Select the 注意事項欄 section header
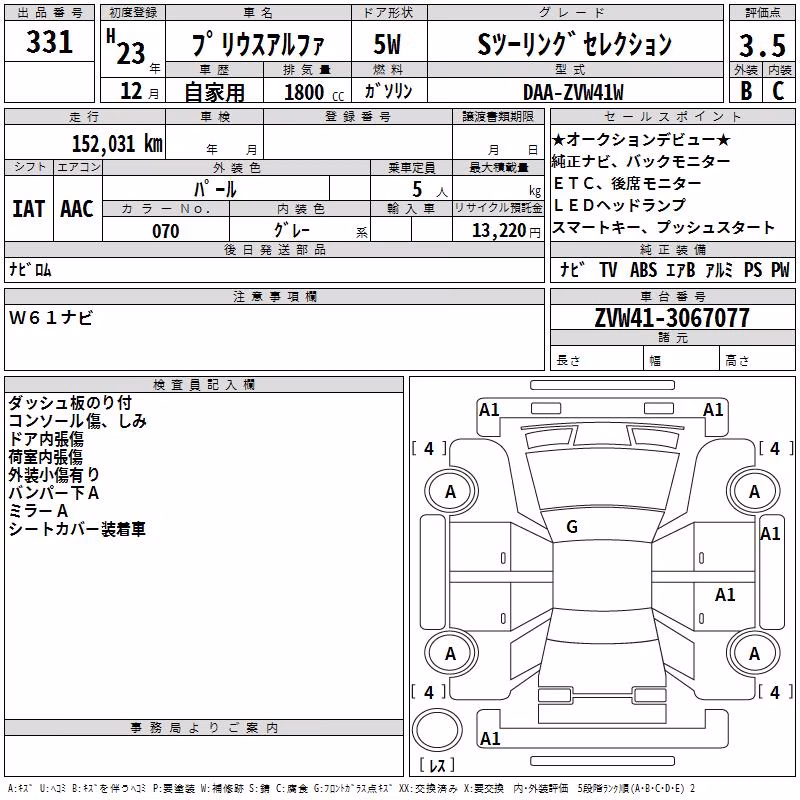Image resolution: width=800 pixels, height=800 pixels. point(274,296)
